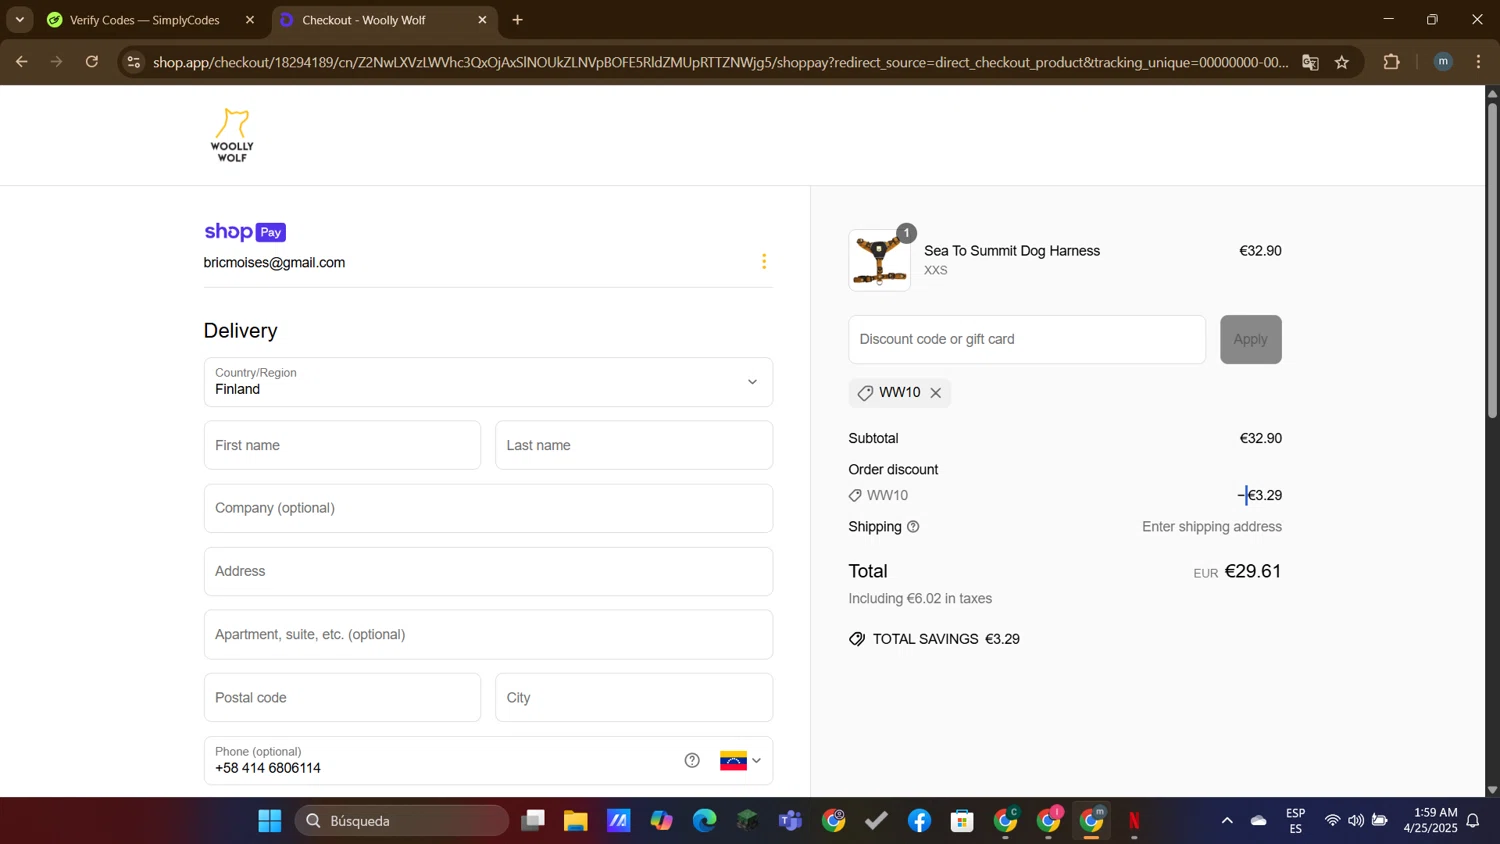Viewport: 1500px width, 844px height.
Task: Focus the Address field
Action: click(x=488, y=571)
